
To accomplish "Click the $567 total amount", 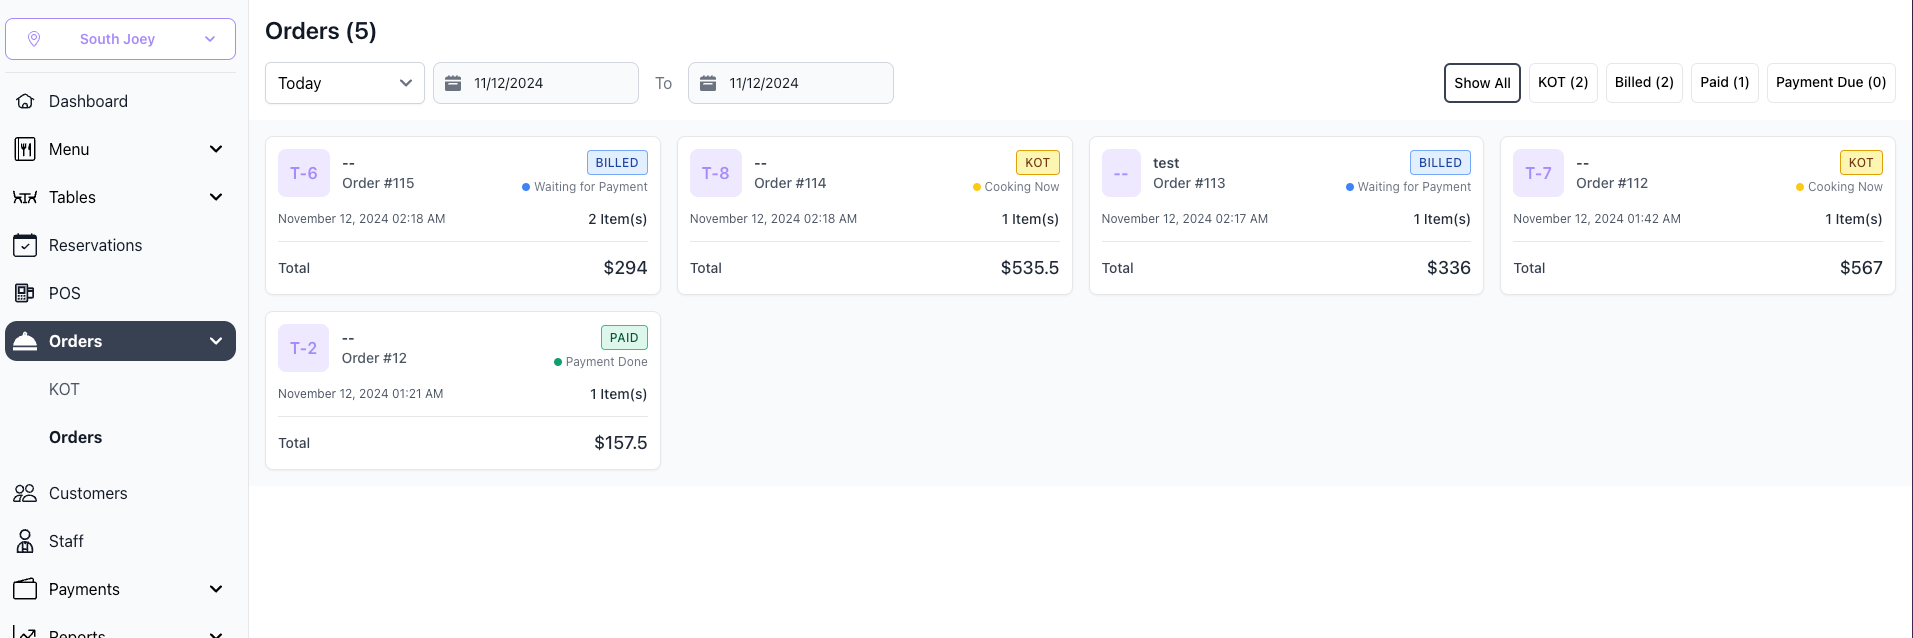I will (x=1861, y=268).
